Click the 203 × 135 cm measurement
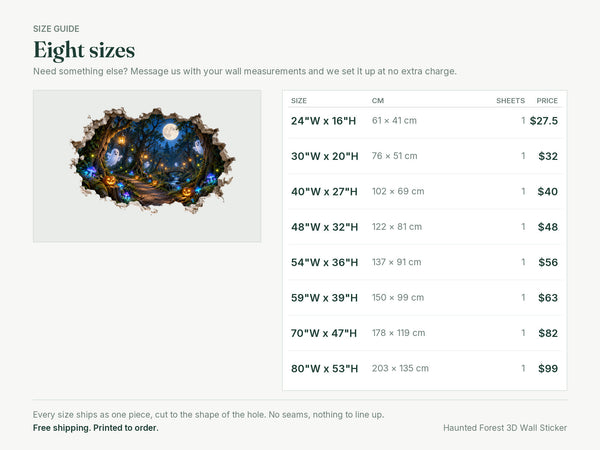 point(400,368)
